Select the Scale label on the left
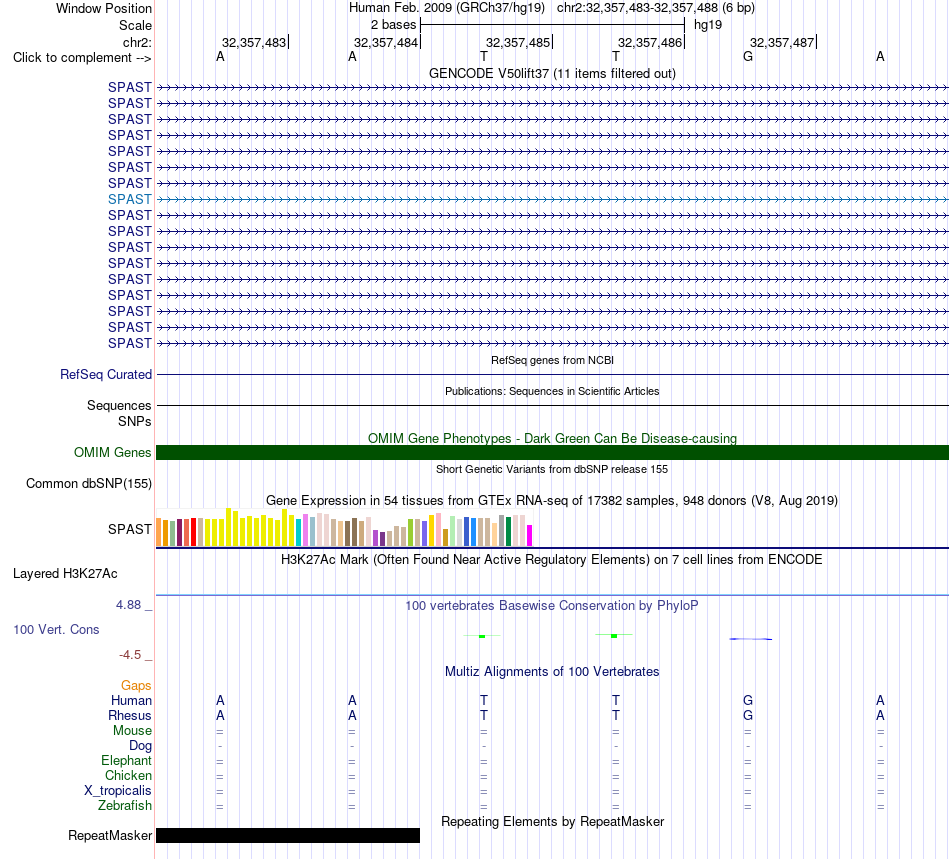 (135, 25)
